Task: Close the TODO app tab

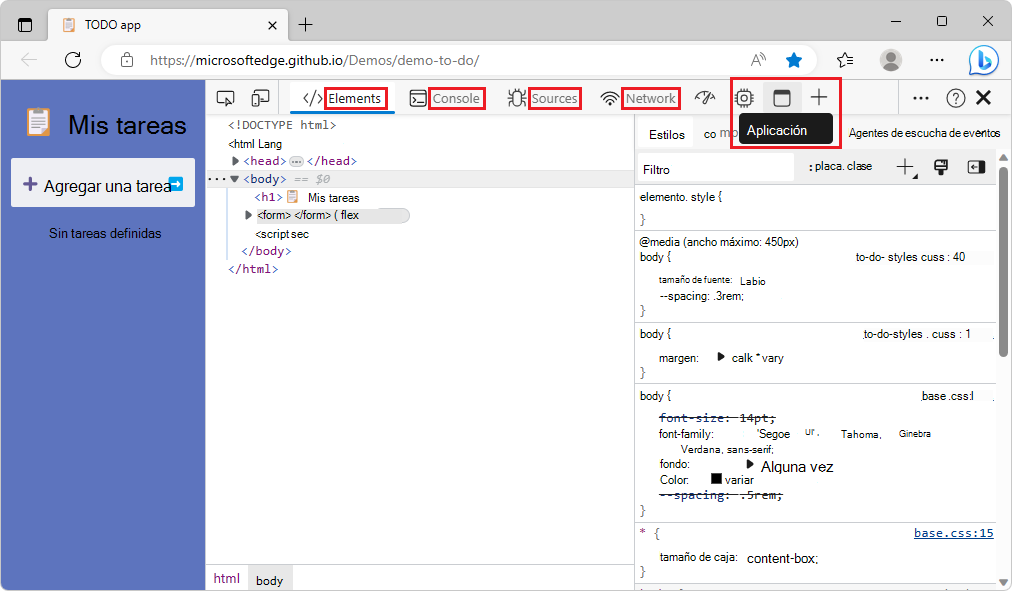Action: click(x=272, y=25)
